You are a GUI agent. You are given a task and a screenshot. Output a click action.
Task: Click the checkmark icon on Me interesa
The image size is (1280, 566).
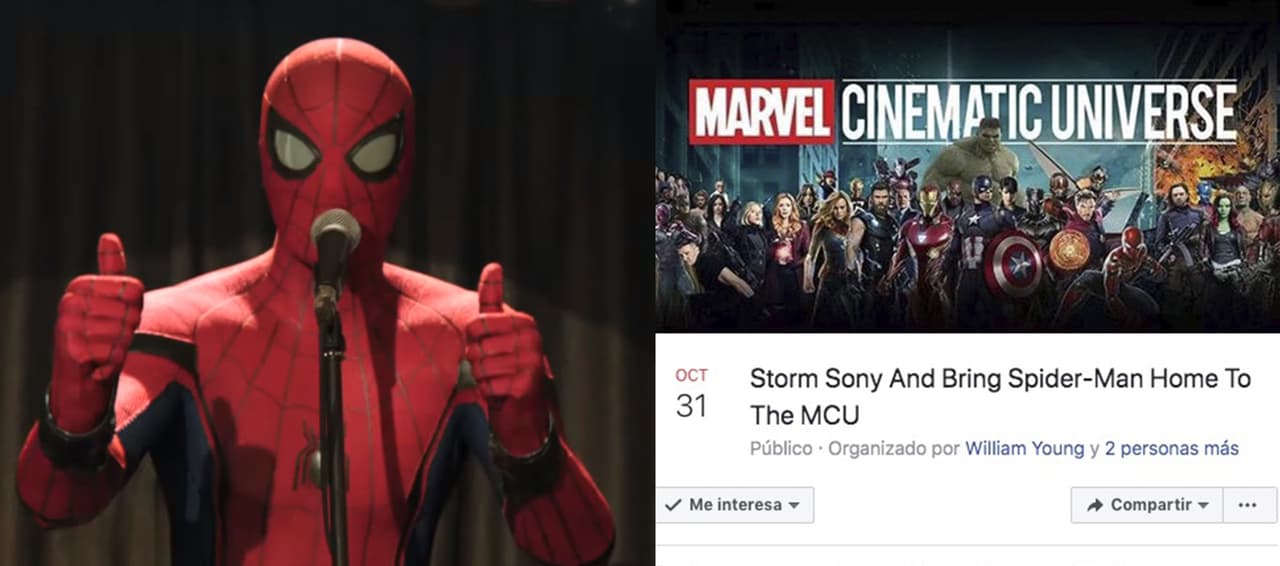point(674,505)
